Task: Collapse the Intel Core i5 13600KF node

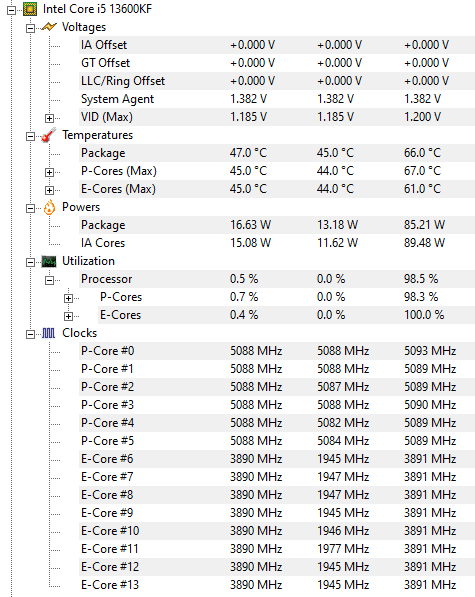Action: (12, 10)
